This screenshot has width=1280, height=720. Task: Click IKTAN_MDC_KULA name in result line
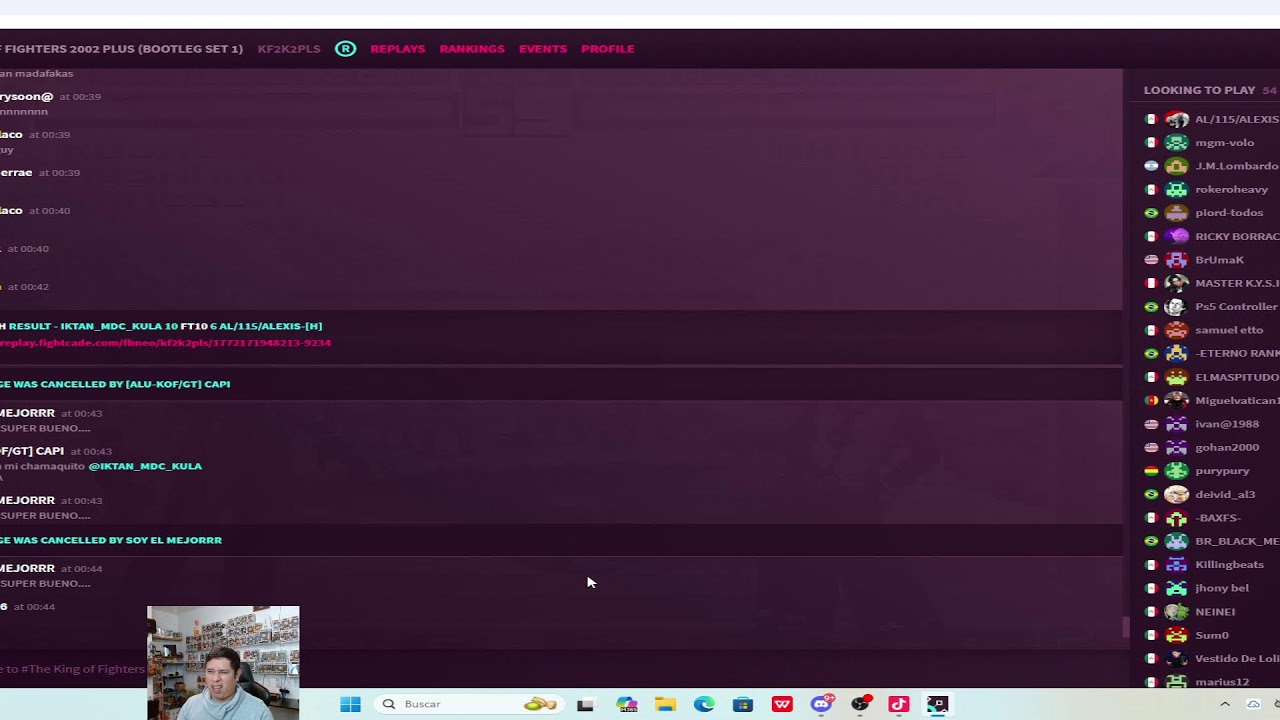click(113, 326)
